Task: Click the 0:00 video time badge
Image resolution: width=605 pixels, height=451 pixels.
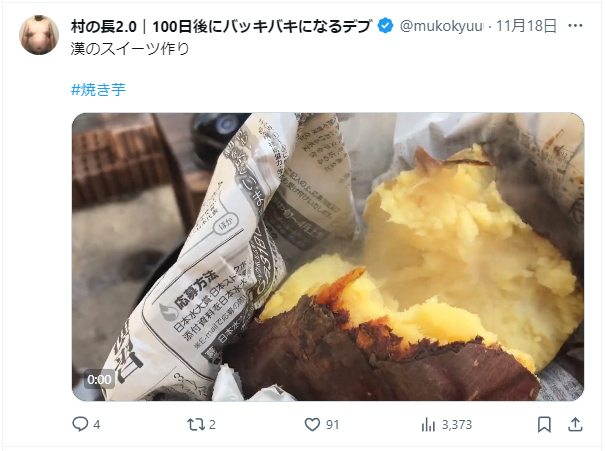Action: [99, 380]
